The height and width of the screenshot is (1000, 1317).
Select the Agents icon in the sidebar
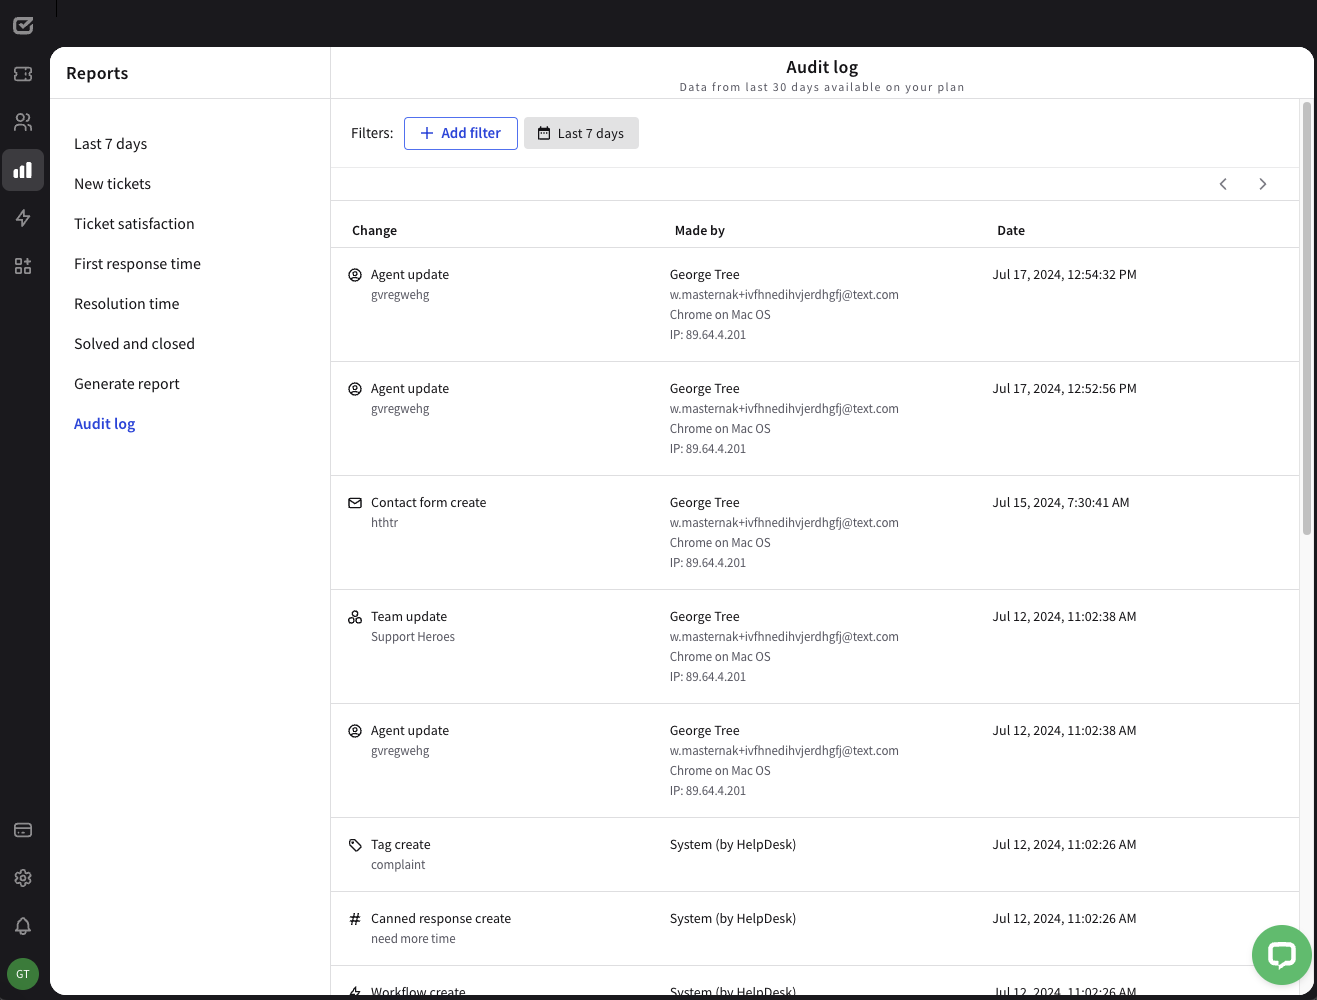point(23,121)
